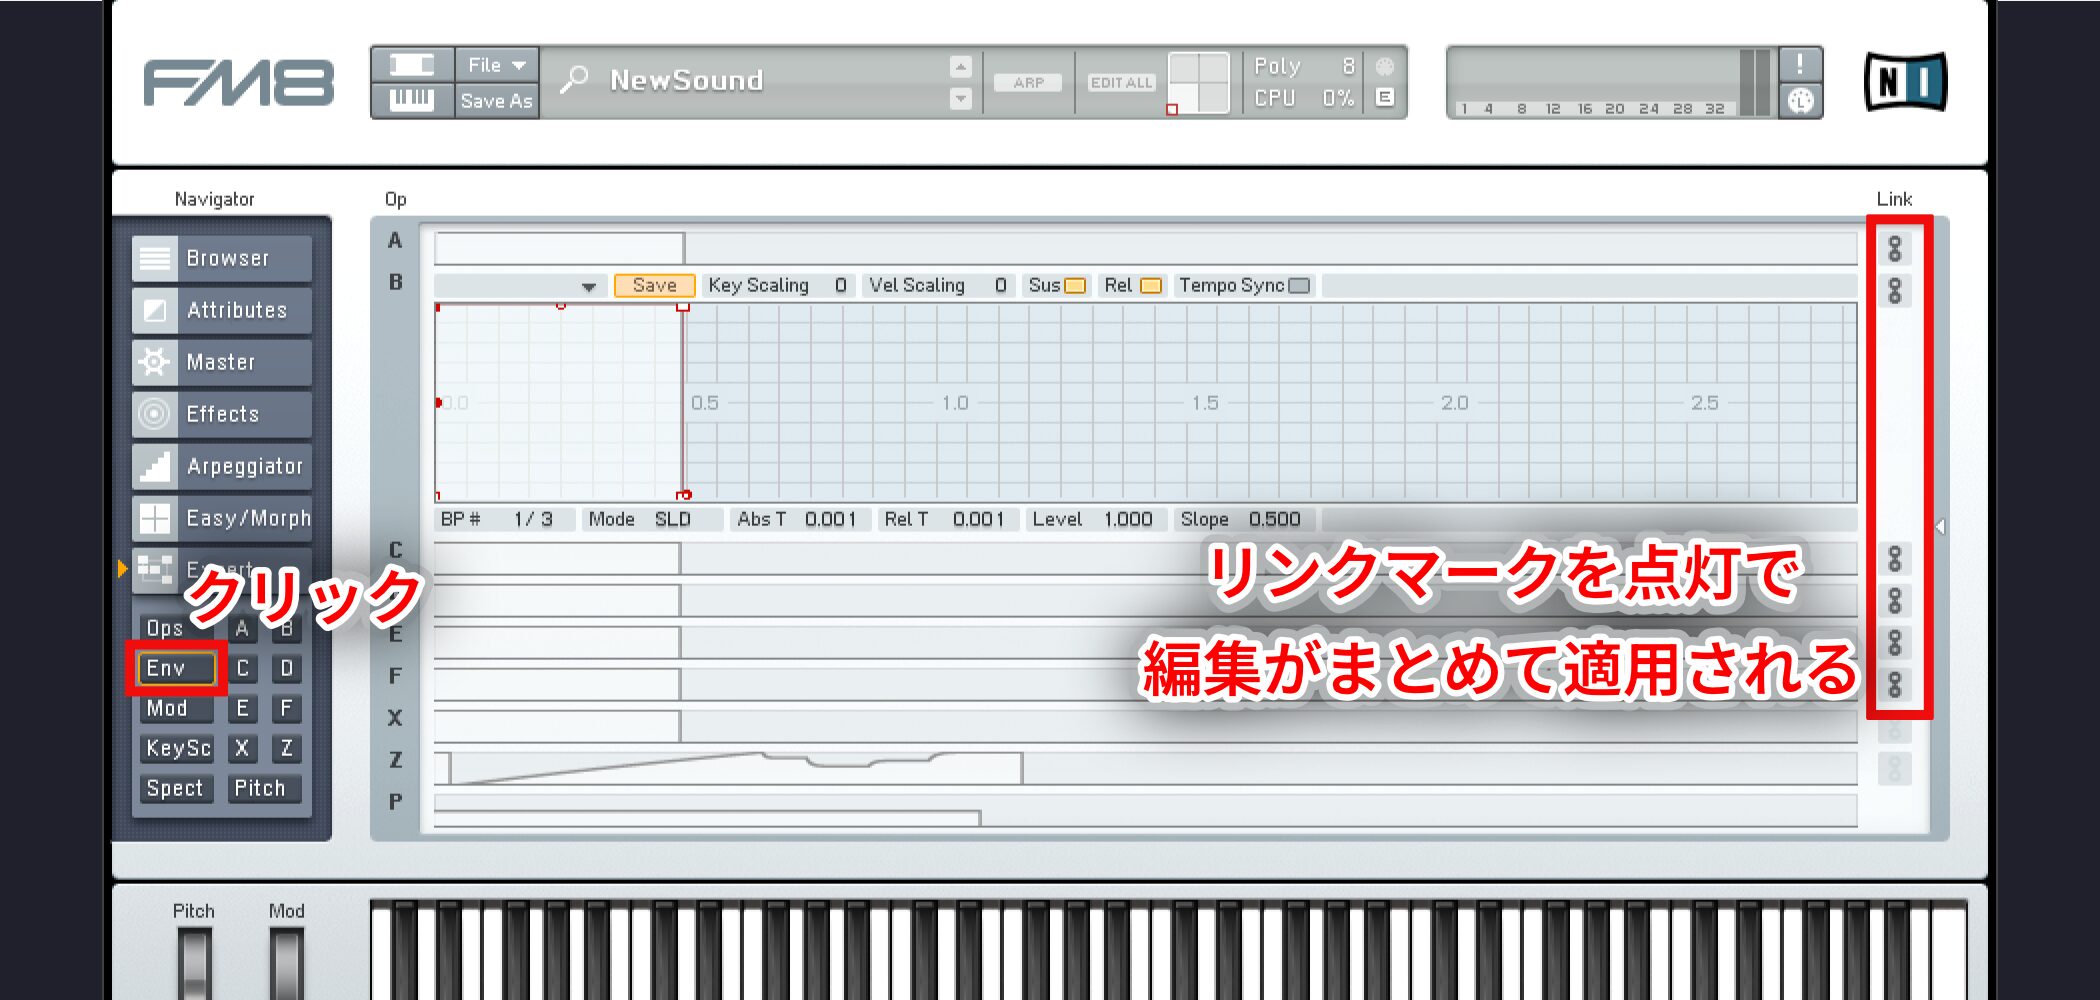The width and height of the screenshot is (2100, 1000).
Task: Toggle link icon for operator B
Action: [x=1894, y=290]
